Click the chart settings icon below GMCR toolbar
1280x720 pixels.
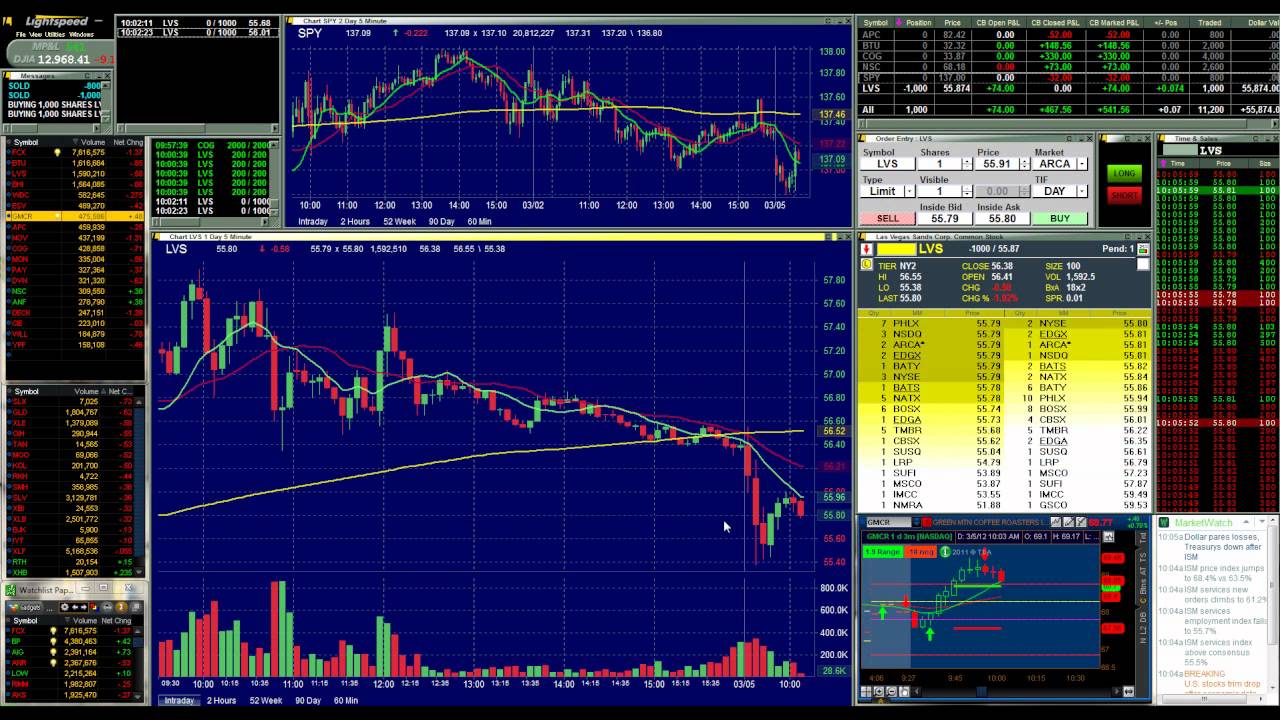coord(1108,536)
